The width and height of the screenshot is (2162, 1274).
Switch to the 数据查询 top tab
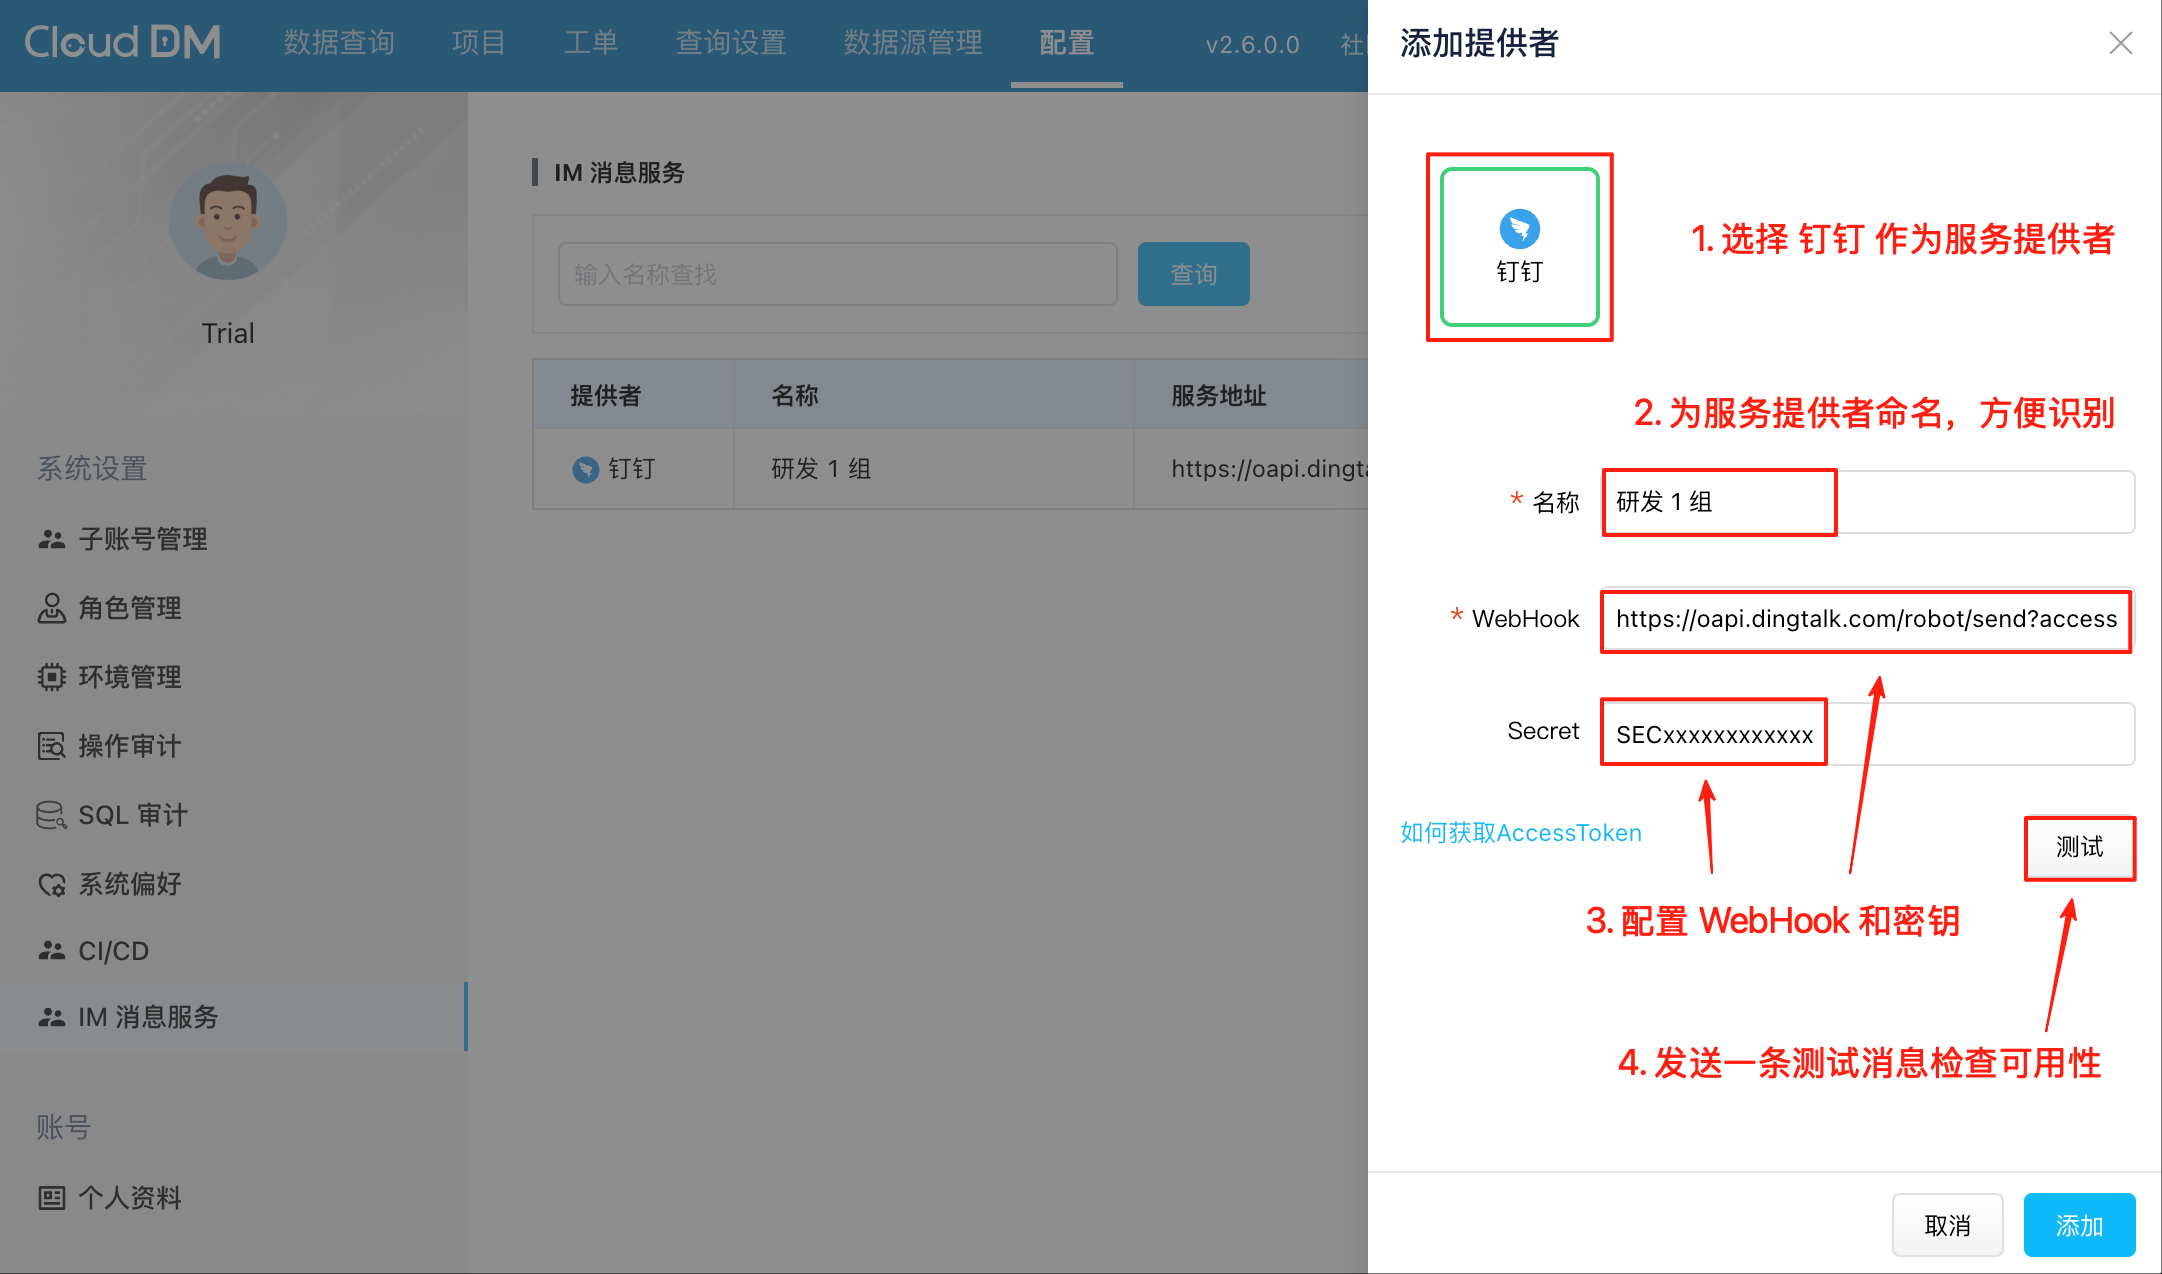click(339, 43)
